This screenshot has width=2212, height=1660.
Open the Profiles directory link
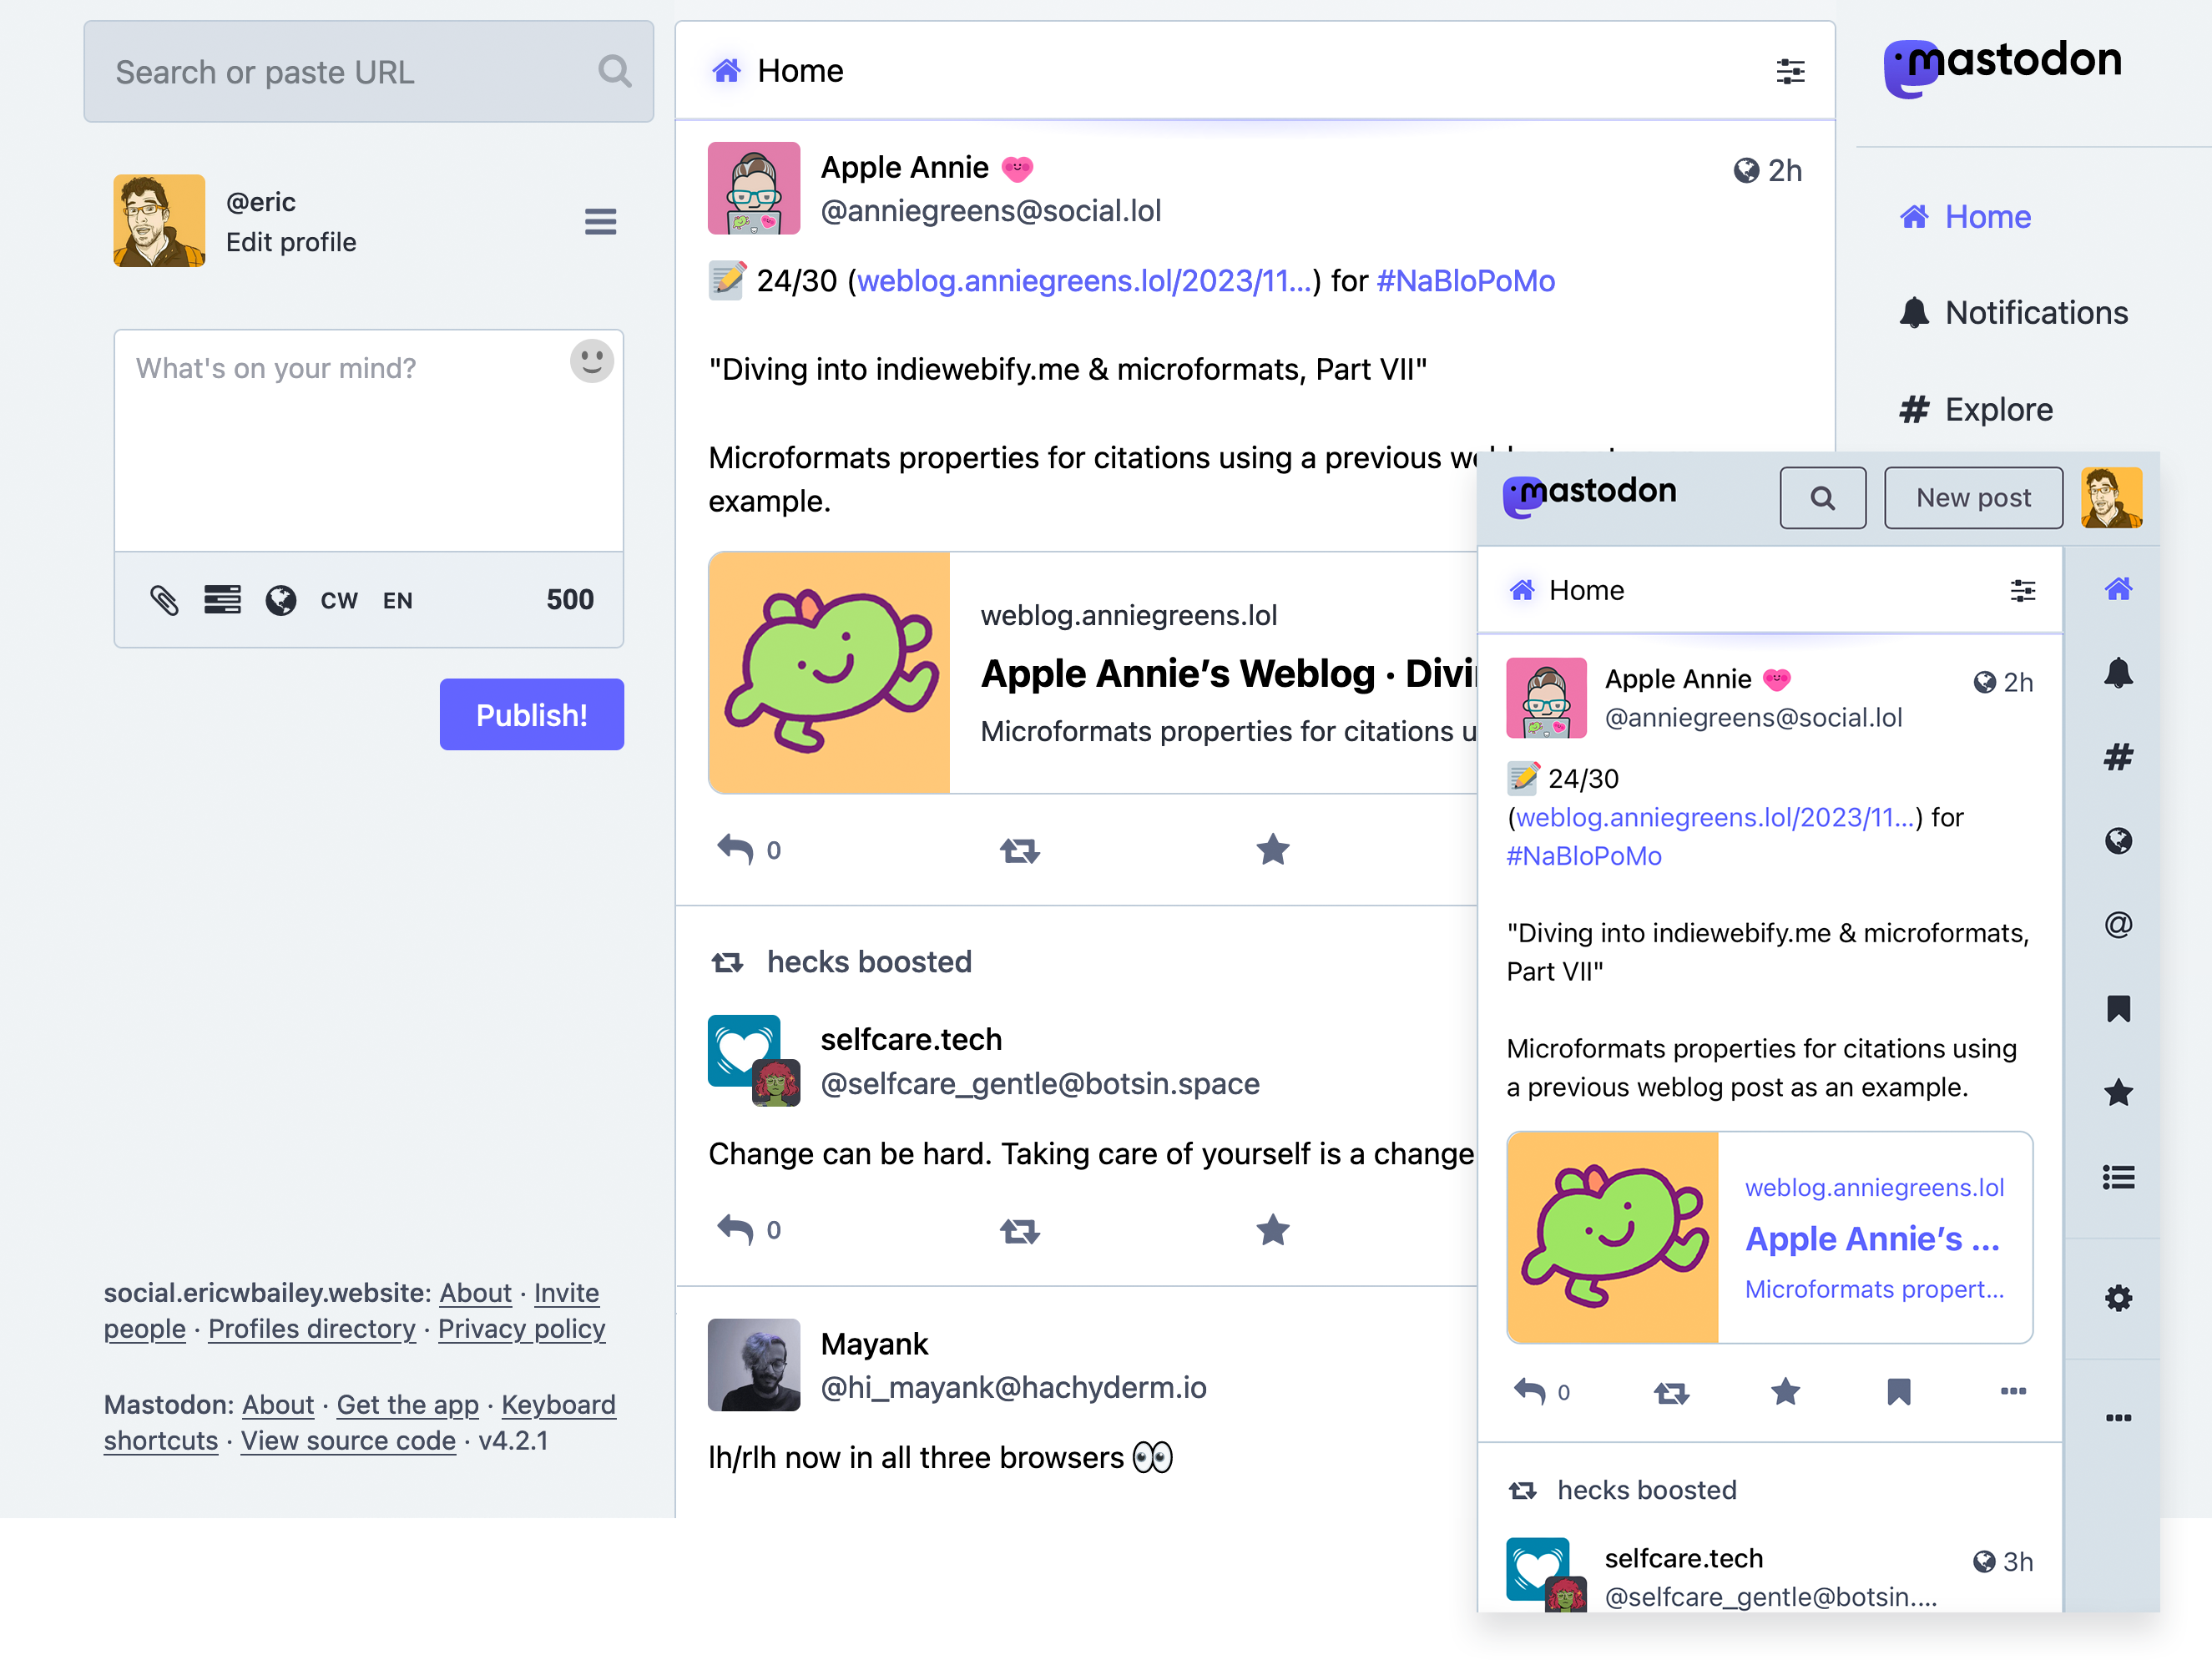(312, 1329)
